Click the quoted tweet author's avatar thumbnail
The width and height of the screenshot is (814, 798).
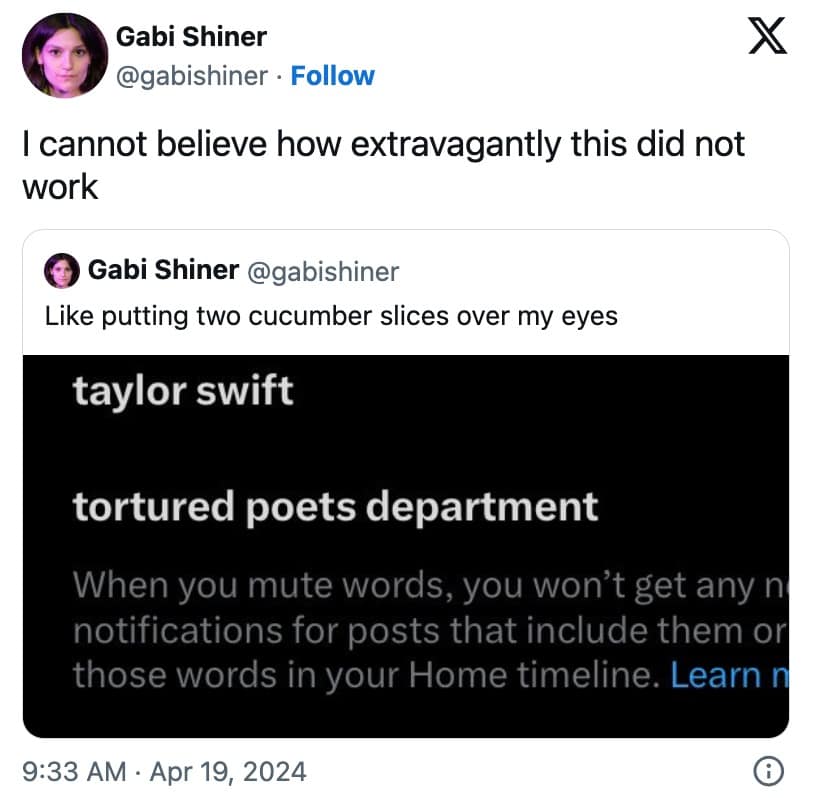[x=59, y=271]
